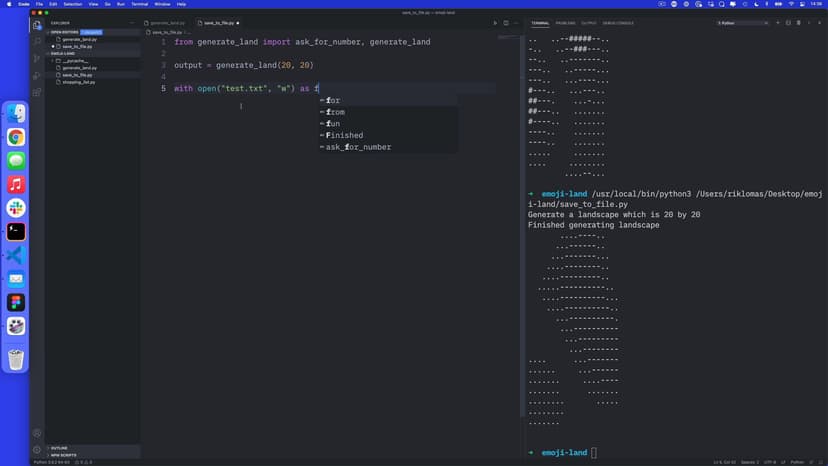Open the Extensions view in activity bar
828x466 pixels.
click(x=37, y=91)
